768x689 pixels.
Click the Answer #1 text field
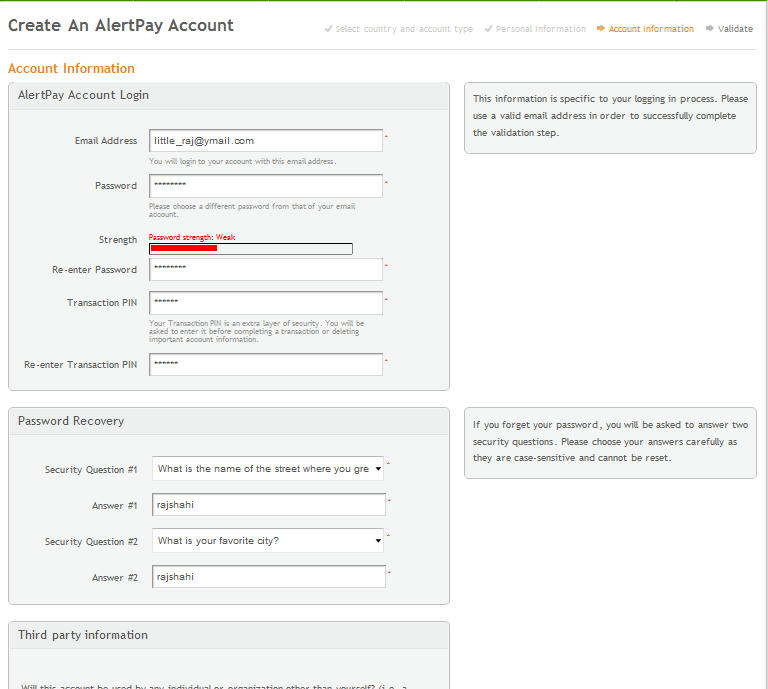coord(269,505)
